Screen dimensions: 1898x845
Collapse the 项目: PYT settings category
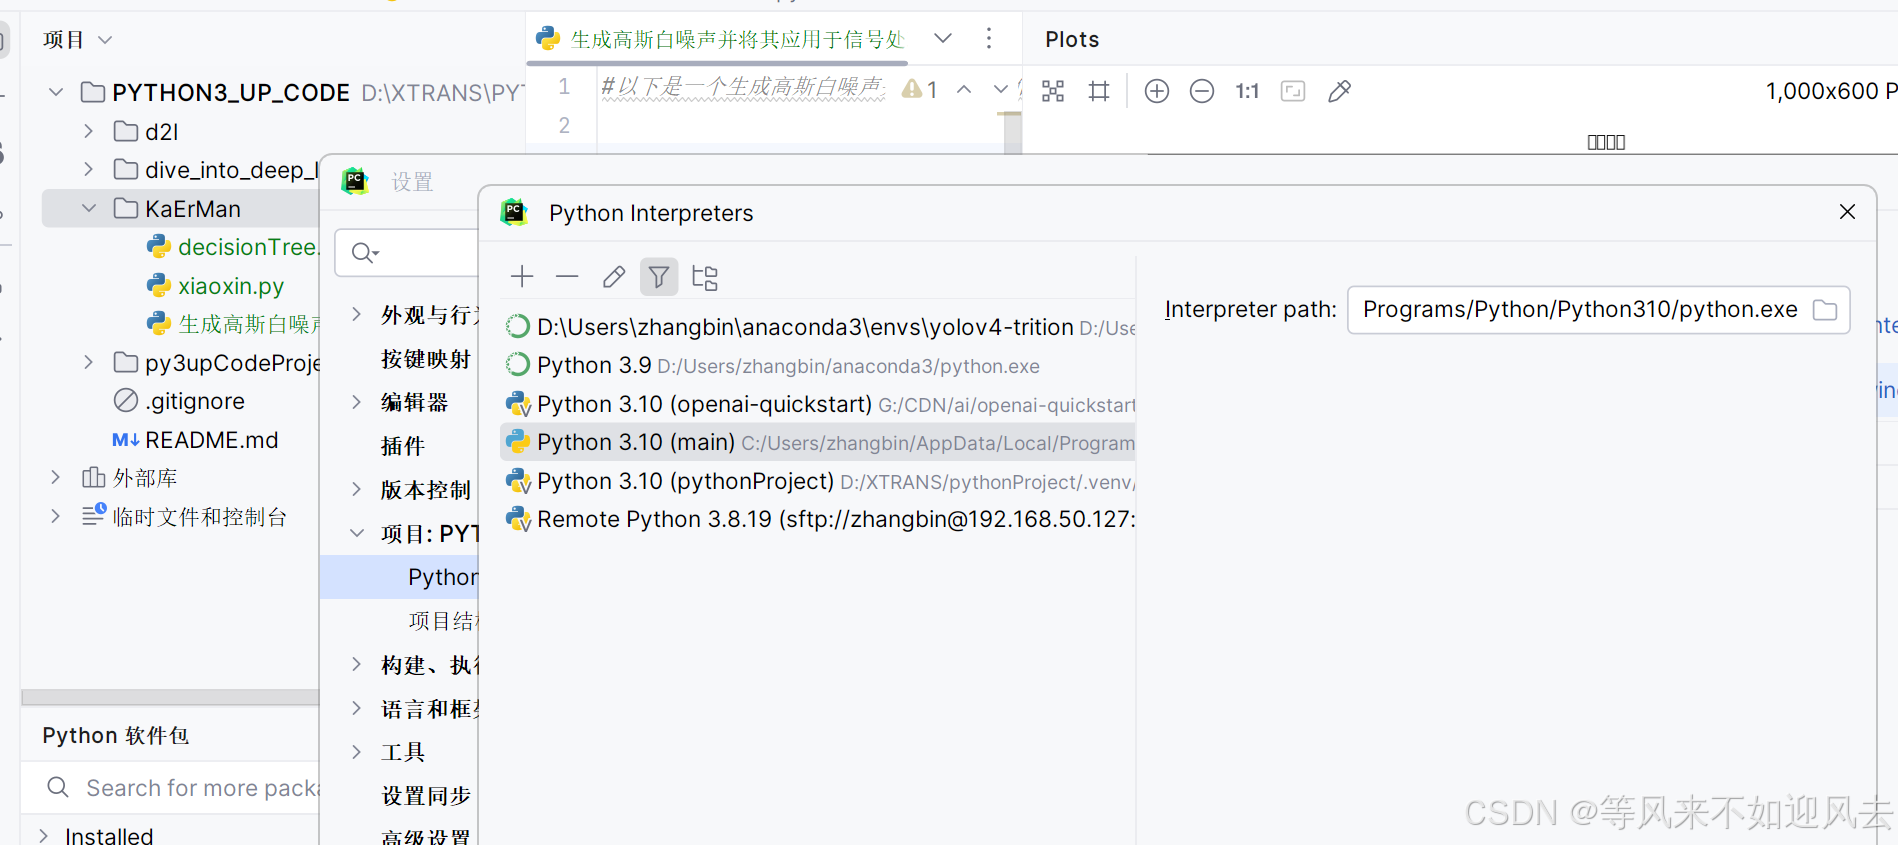(356, 533)
